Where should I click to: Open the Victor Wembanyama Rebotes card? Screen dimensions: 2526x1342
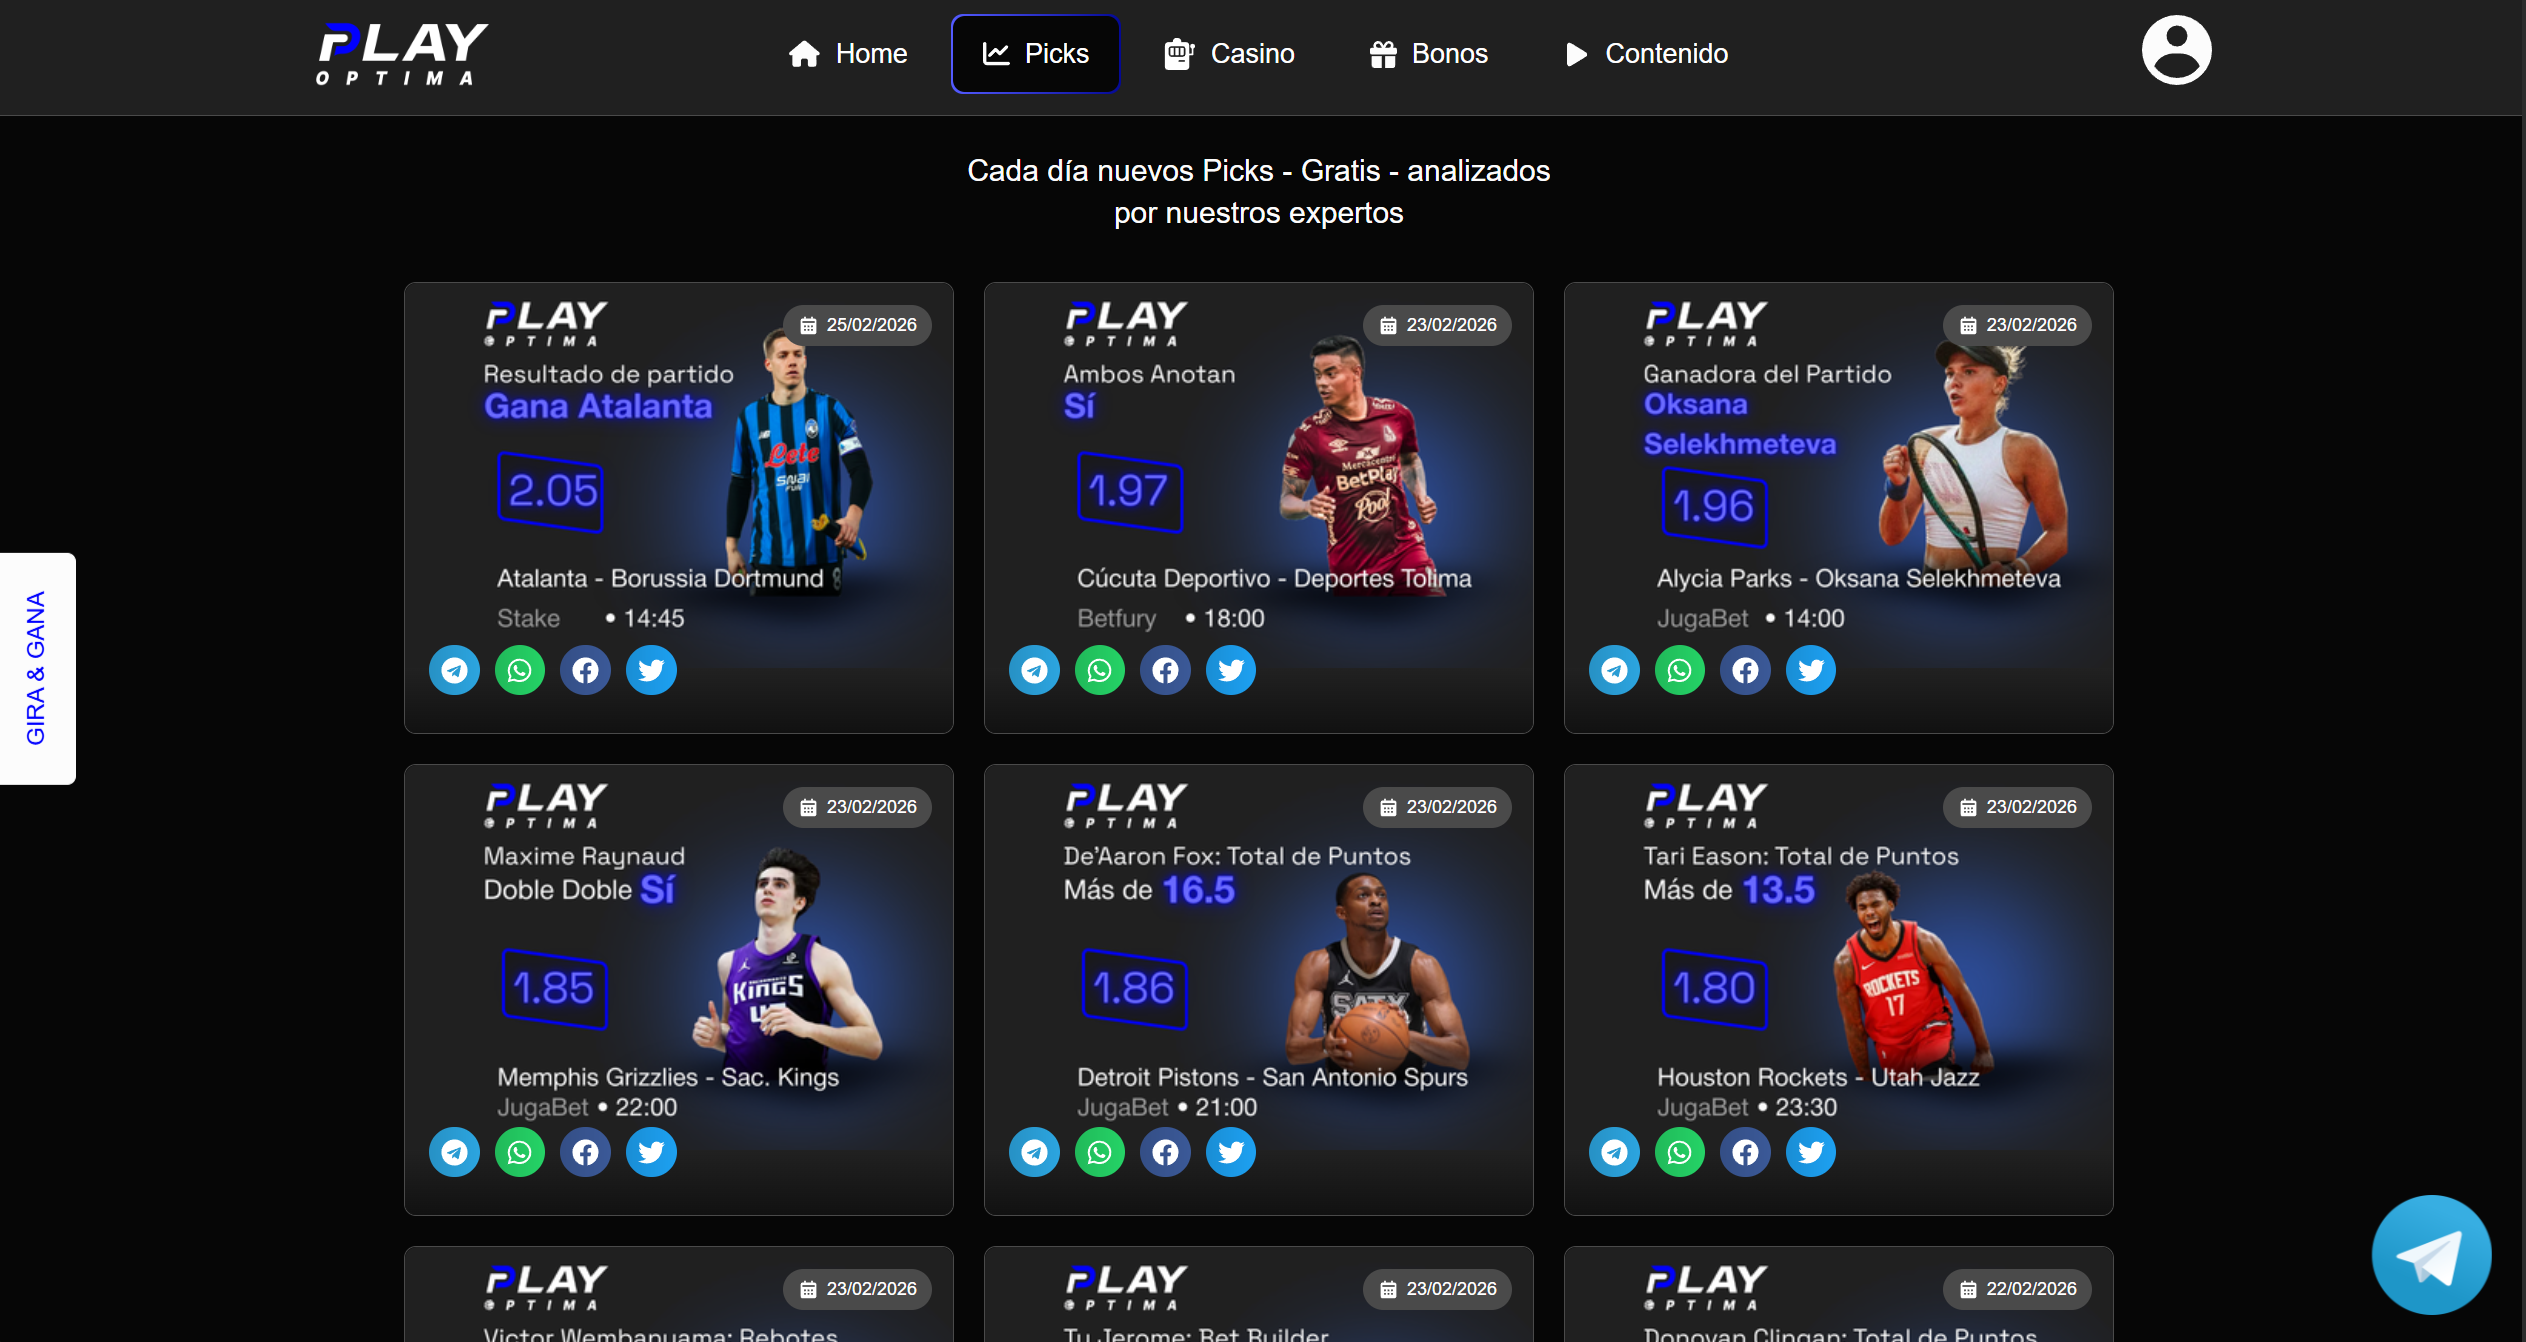pyautogui.click(x=678, y=1294)
